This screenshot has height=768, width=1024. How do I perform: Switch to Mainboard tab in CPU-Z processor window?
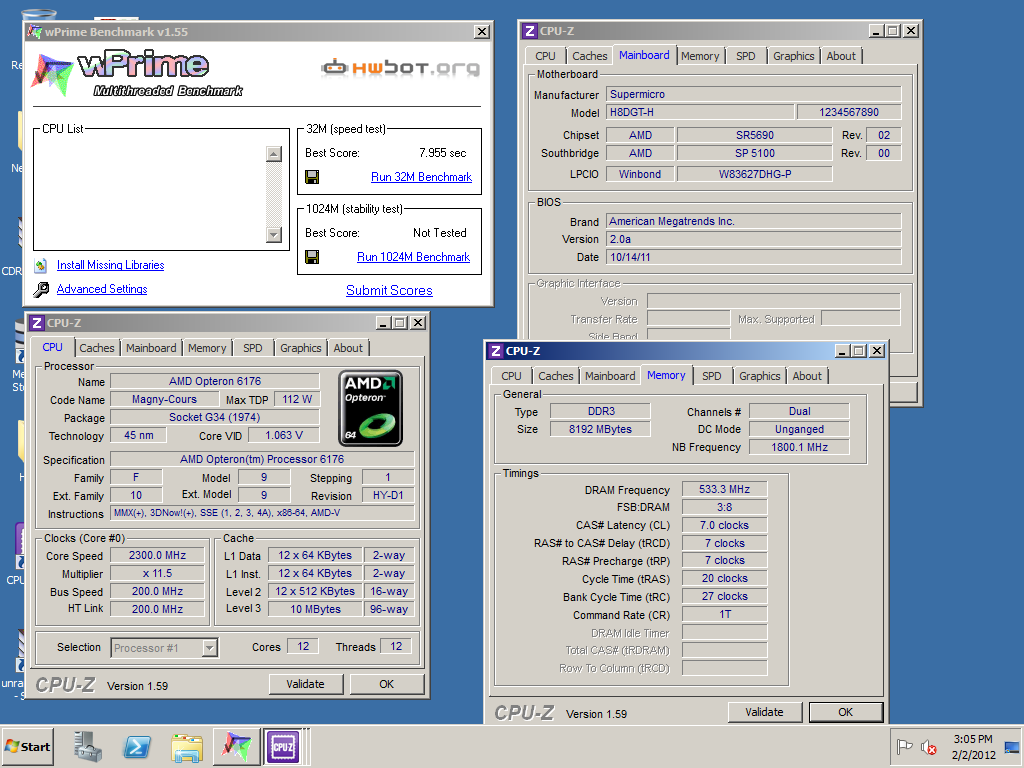[x=151, y=348]
